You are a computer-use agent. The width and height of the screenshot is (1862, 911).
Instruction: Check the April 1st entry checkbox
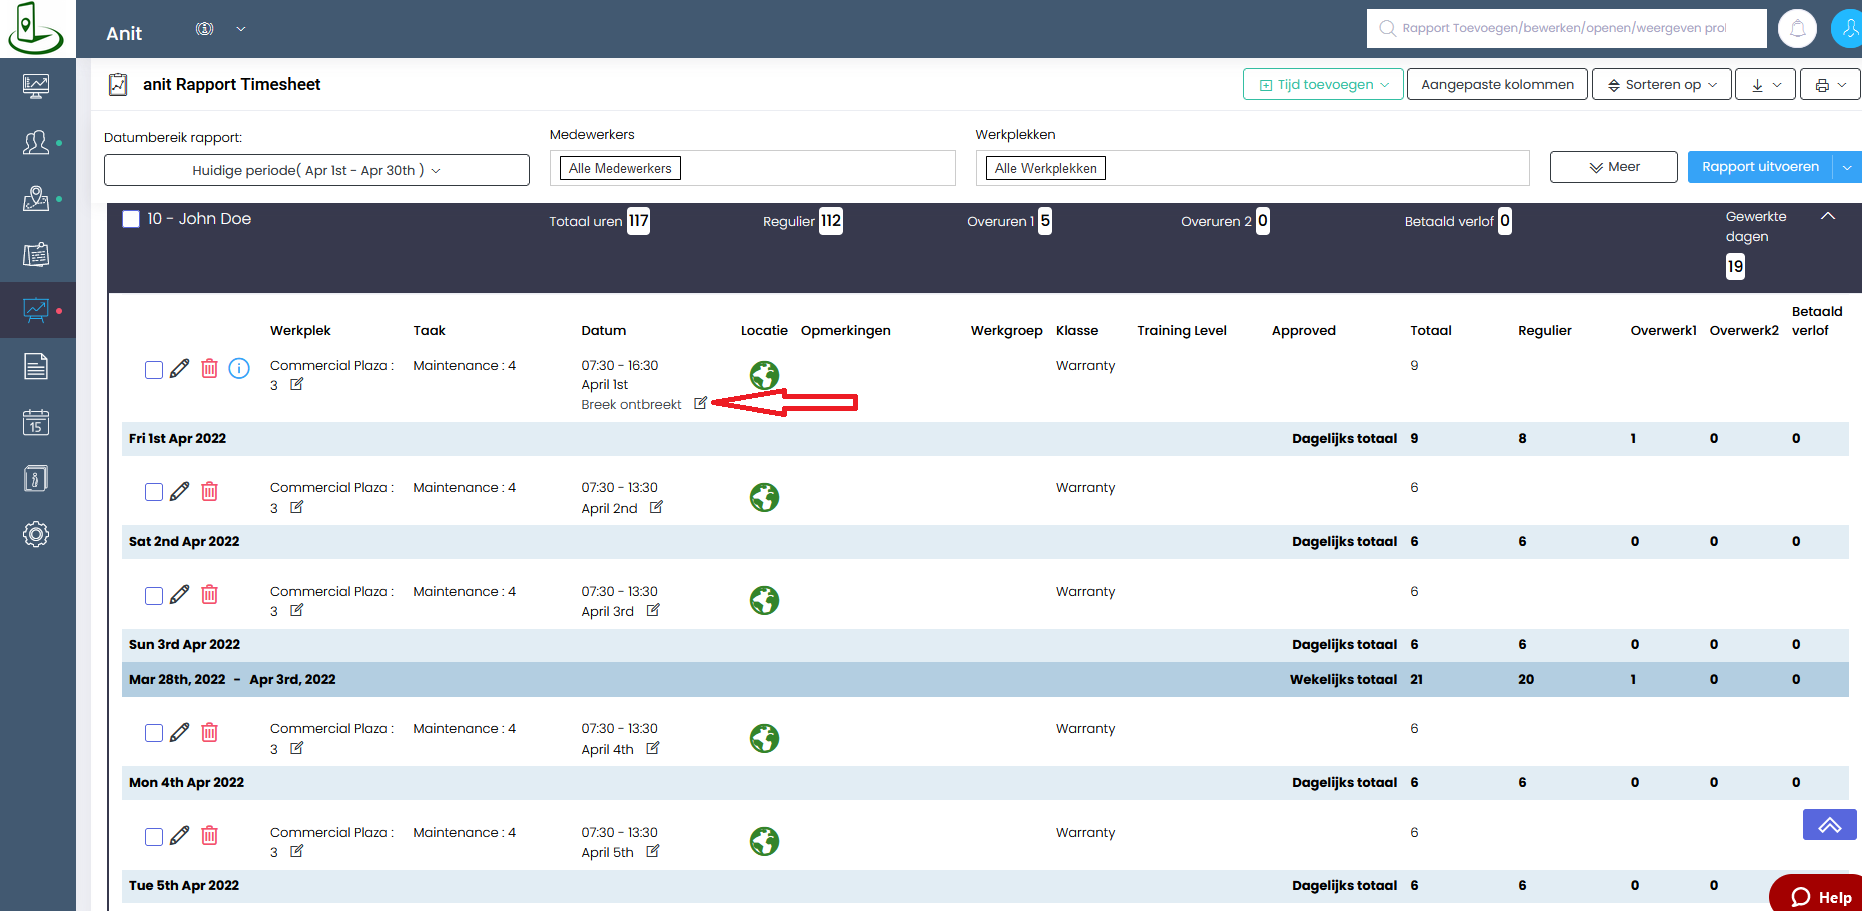(154, 370)
